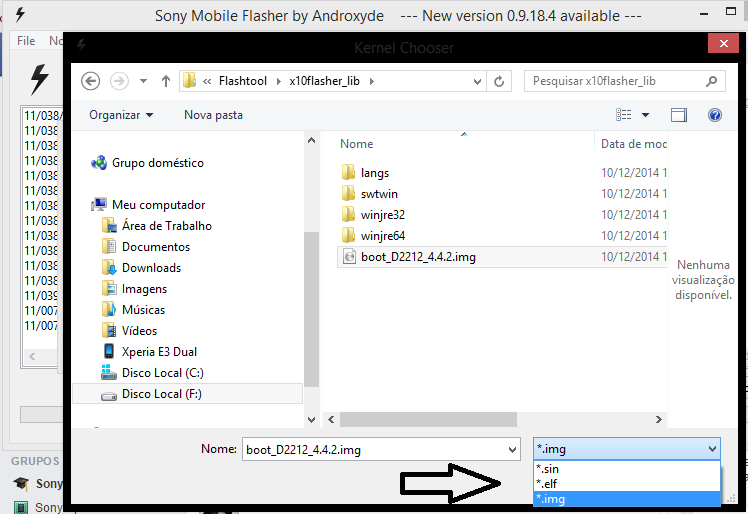Sort by the Data de modificação column
The height and width of the screenshot is (514, 748).
(634, 144)
